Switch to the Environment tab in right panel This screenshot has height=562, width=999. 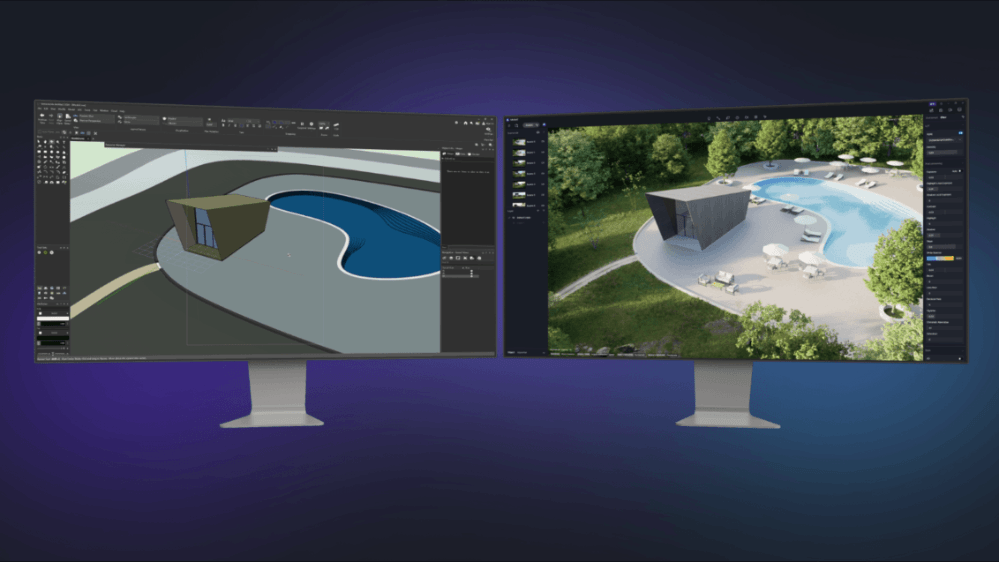tap(931, 117)
